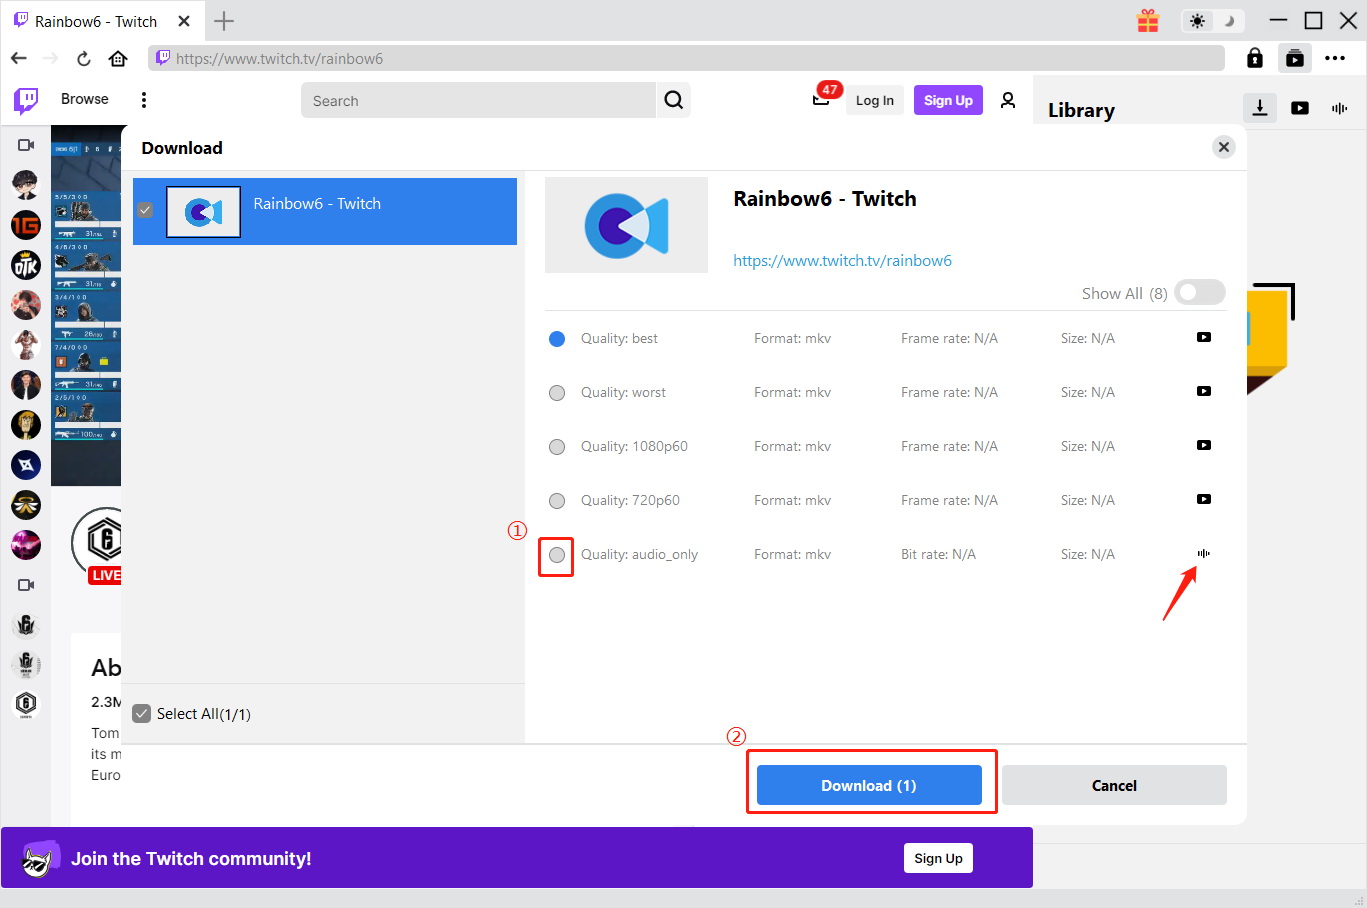Viewport: 1367px width, 908px height.
Task: Open the three-dot more menu in browser toolbar
Action: pyautogui.click(x=1335, y=58)
